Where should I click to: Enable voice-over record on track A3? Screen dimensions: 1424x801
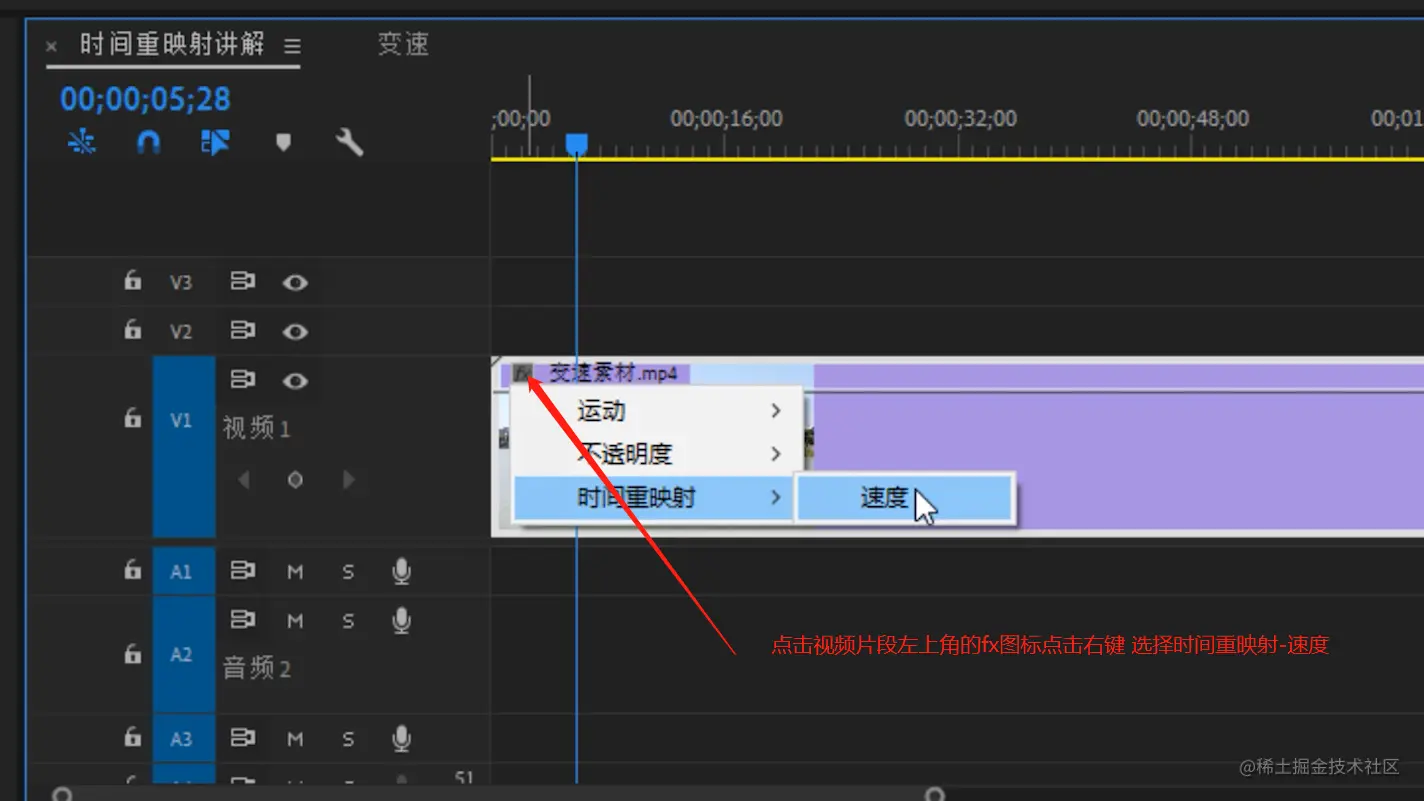(401, 739)
